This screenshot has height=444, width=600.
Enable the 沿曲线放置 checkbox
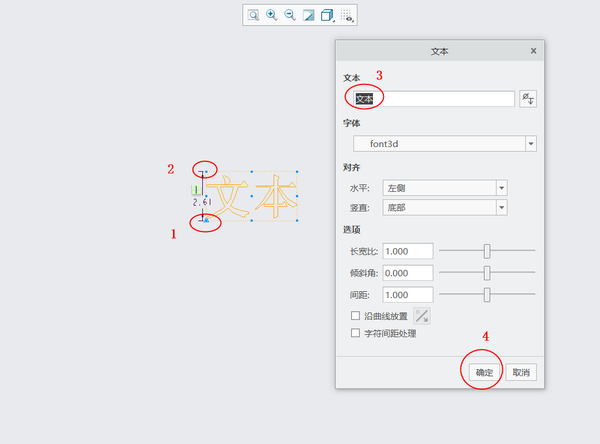355,315
